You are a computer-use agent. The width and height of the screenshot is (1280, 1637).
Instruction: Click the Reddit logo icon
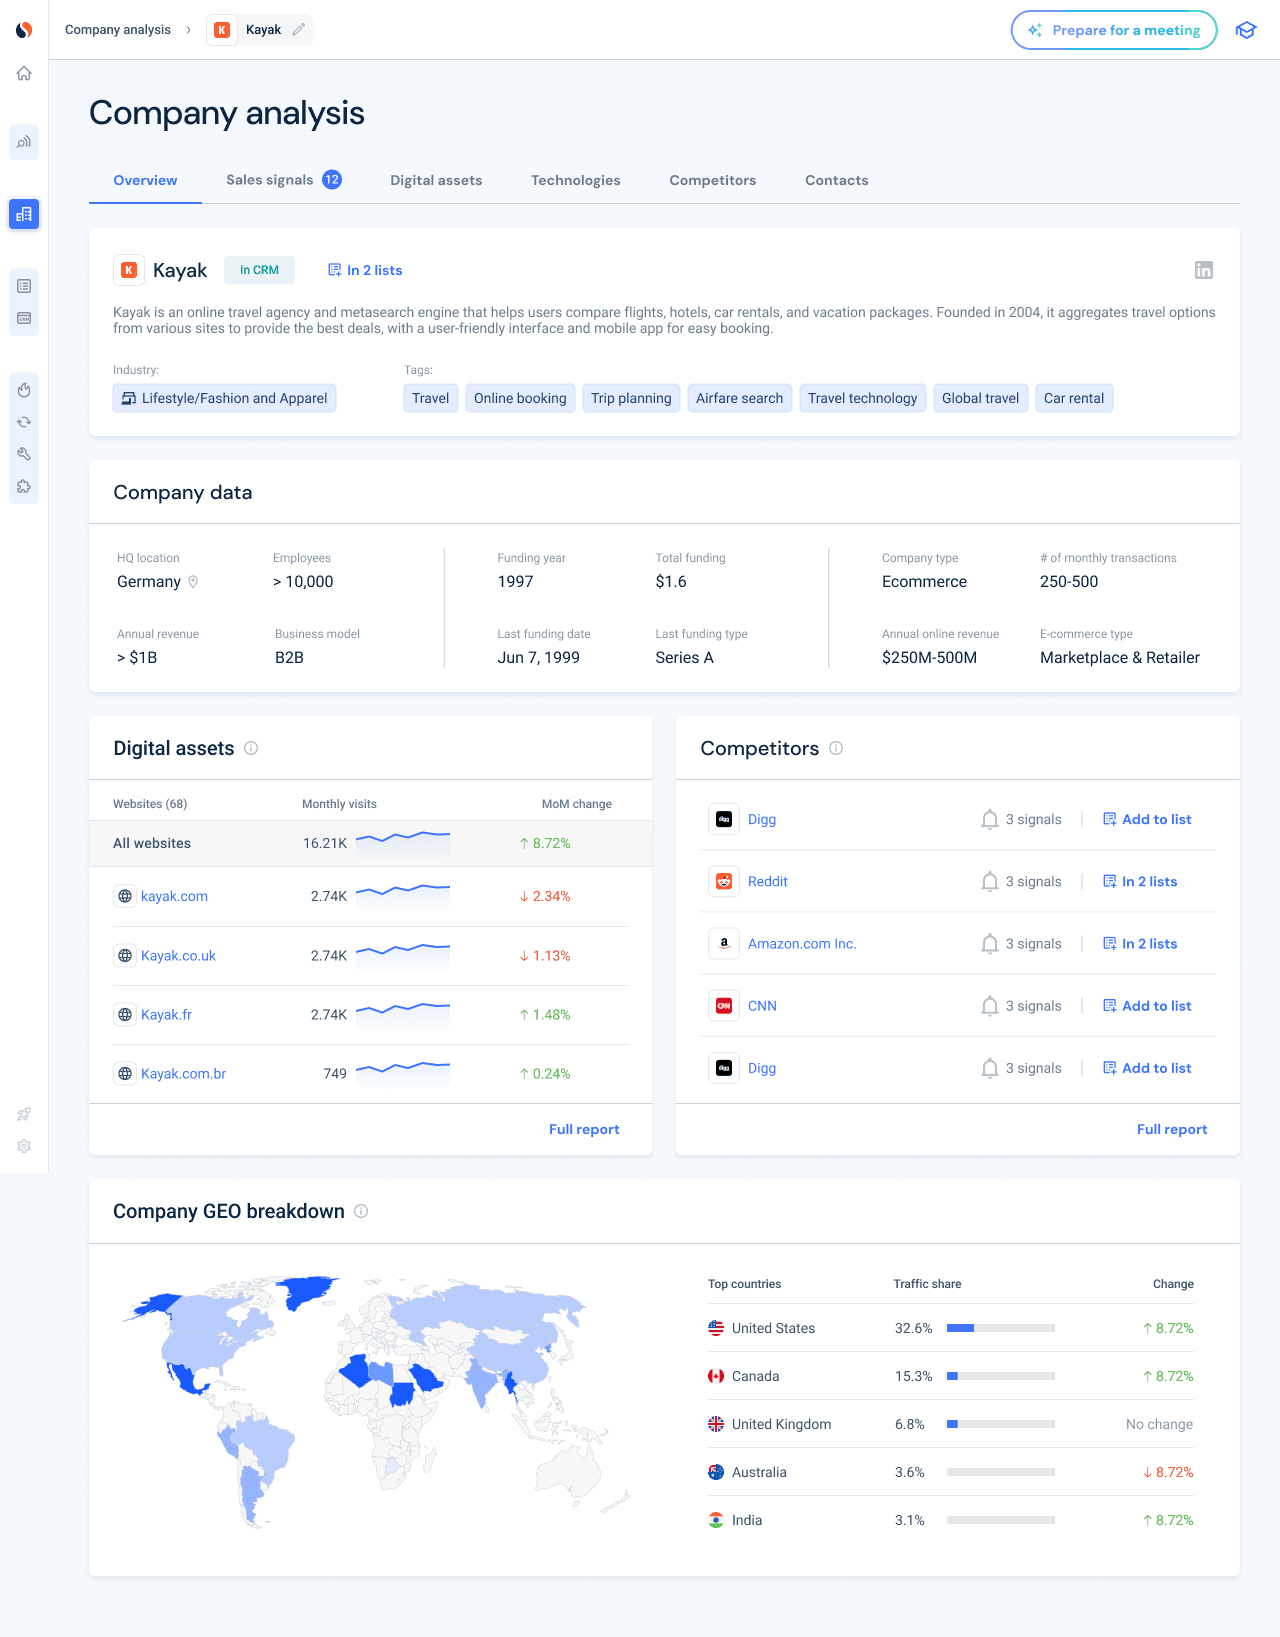point(724,881)
